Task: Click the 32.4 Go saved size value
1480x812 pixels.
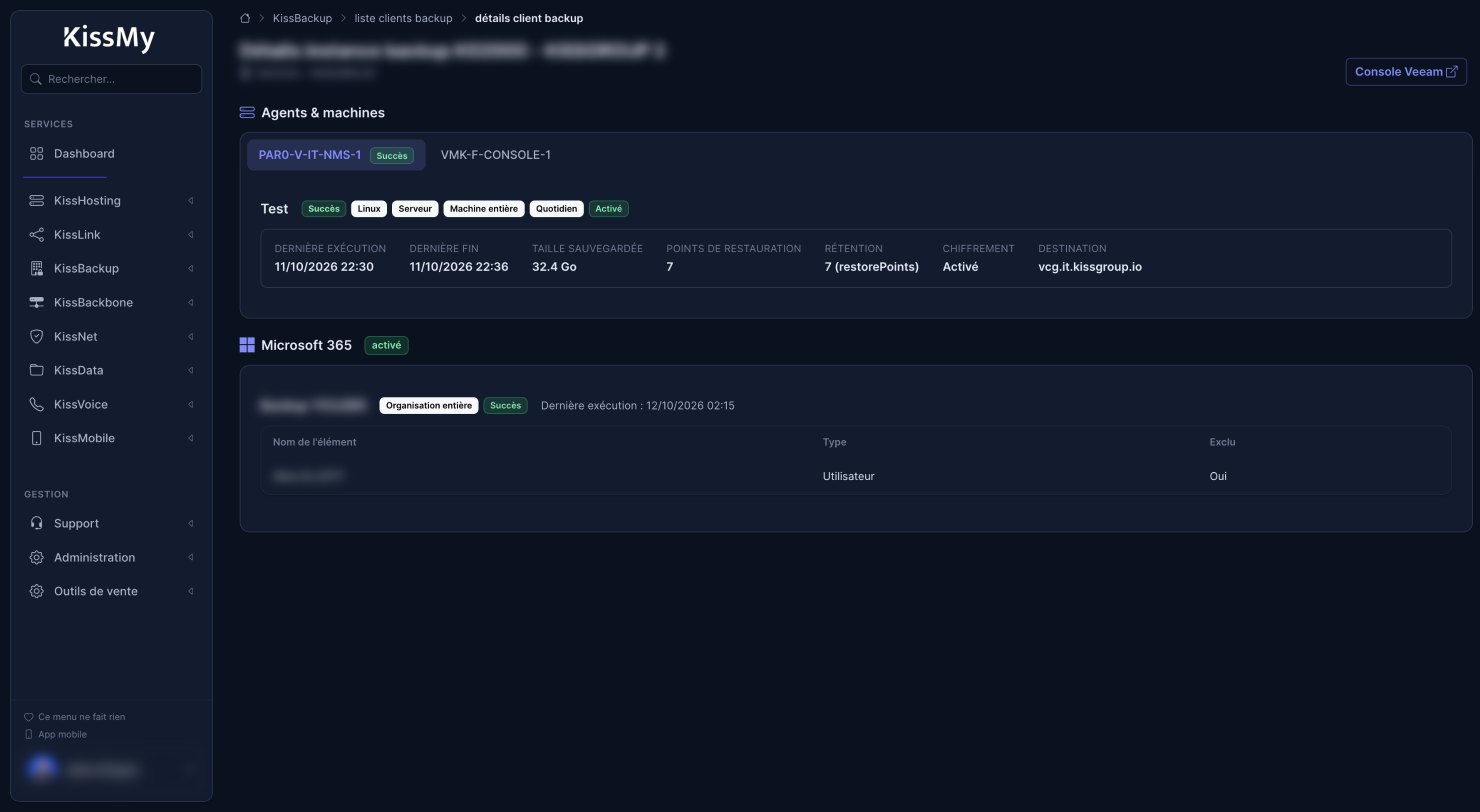Action: [554, 267]
